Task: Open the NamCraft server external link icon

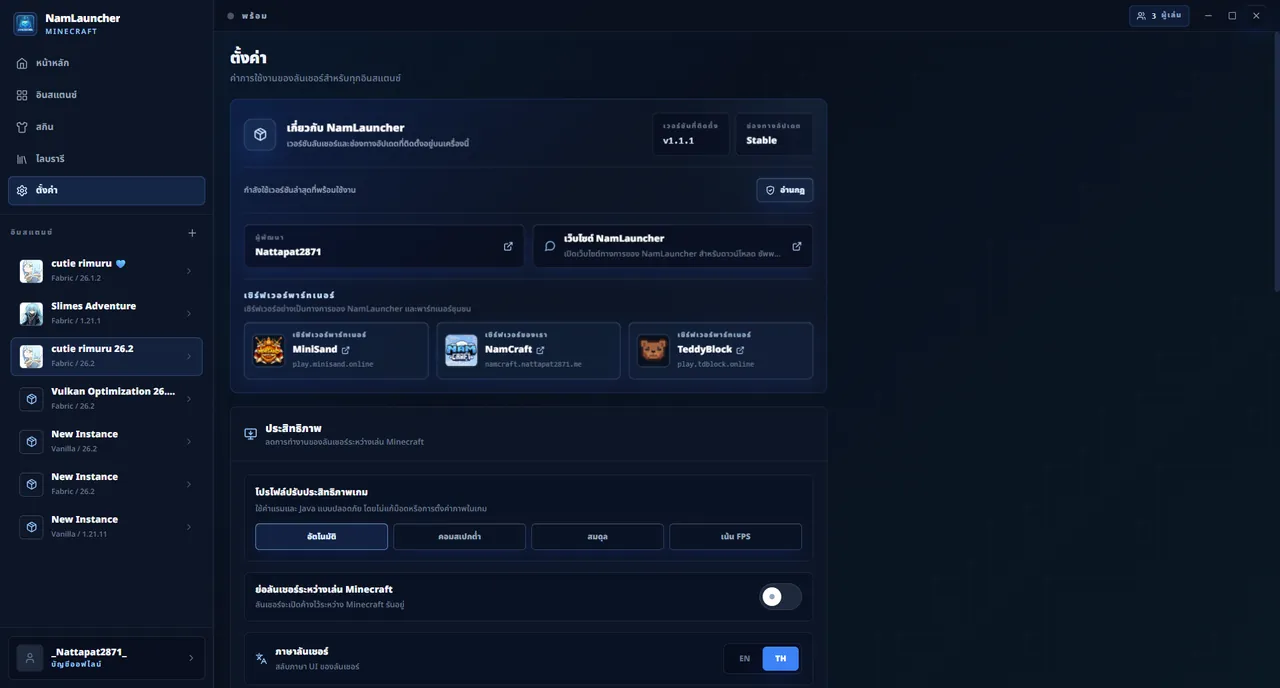Action: pos(540,350)
